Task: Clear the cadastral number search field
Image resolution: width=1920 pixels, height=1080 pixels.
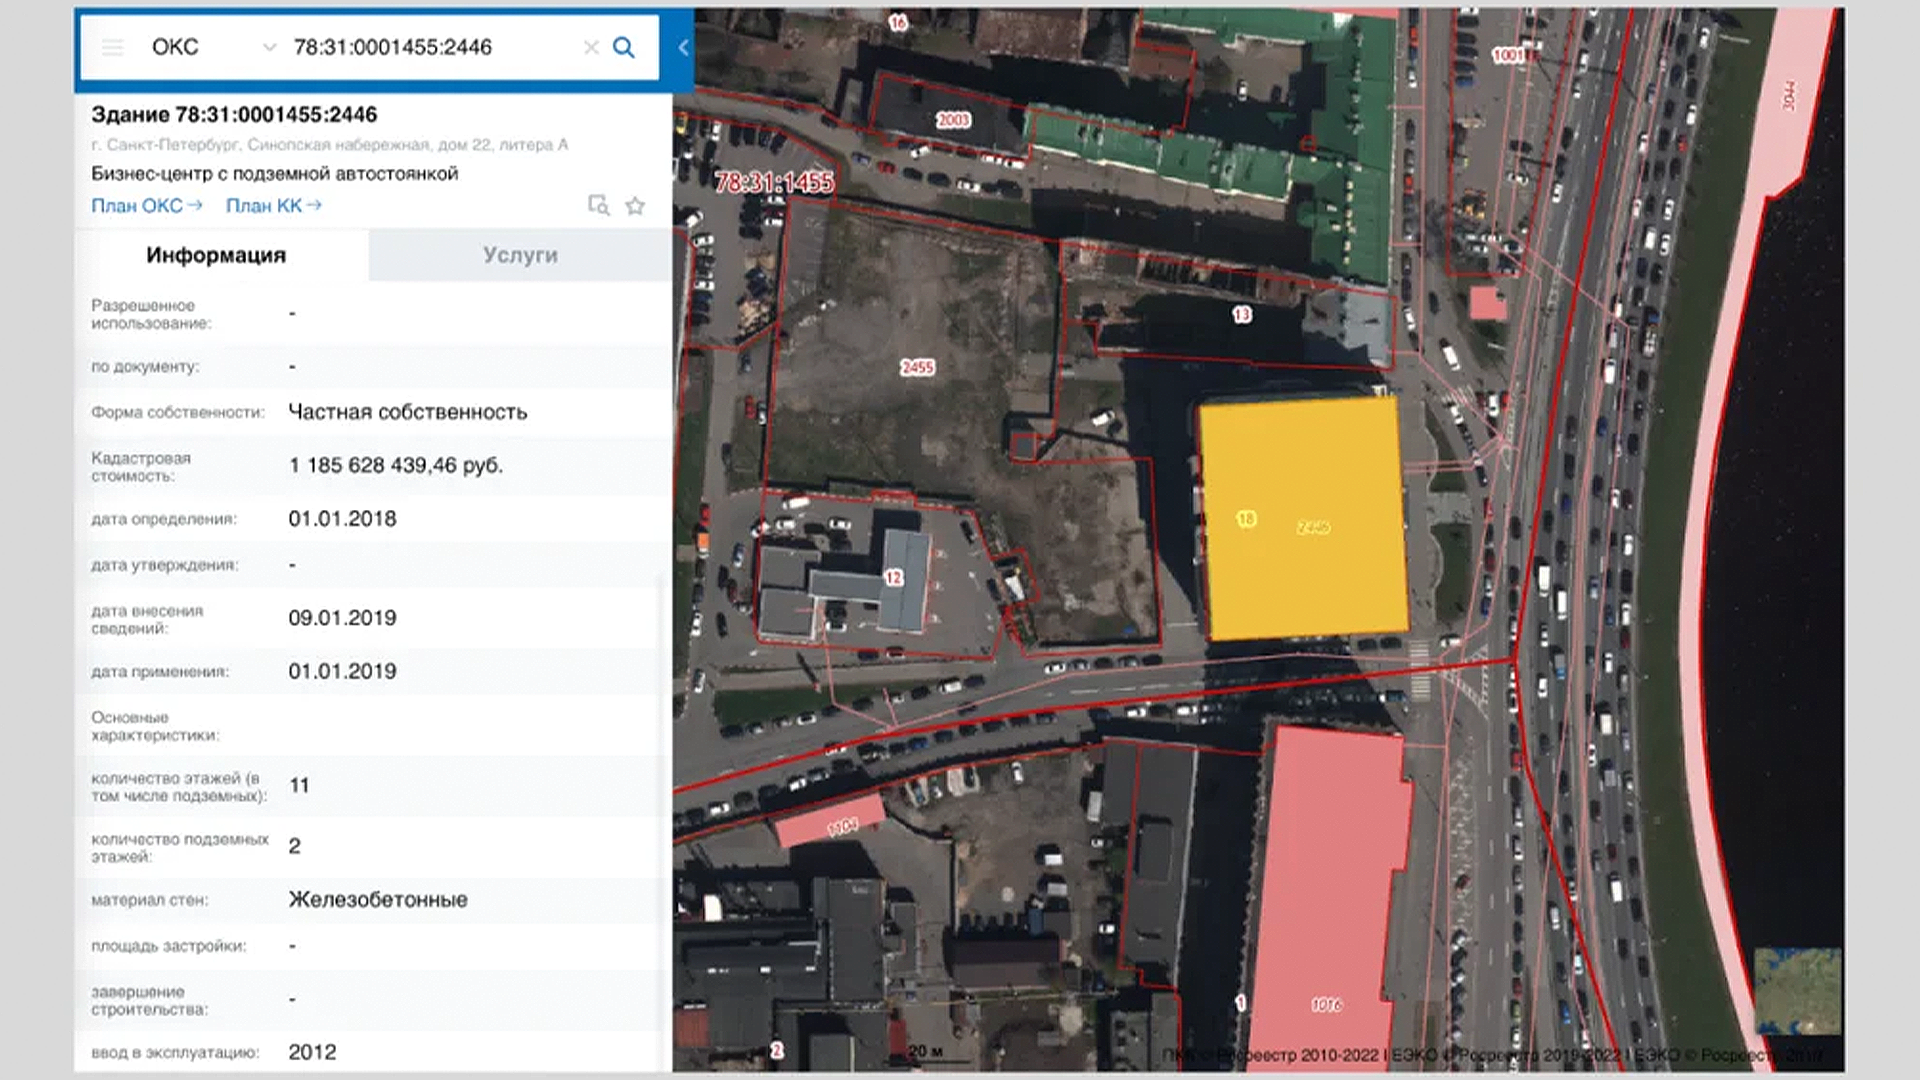Action: (x=591, y=47)
